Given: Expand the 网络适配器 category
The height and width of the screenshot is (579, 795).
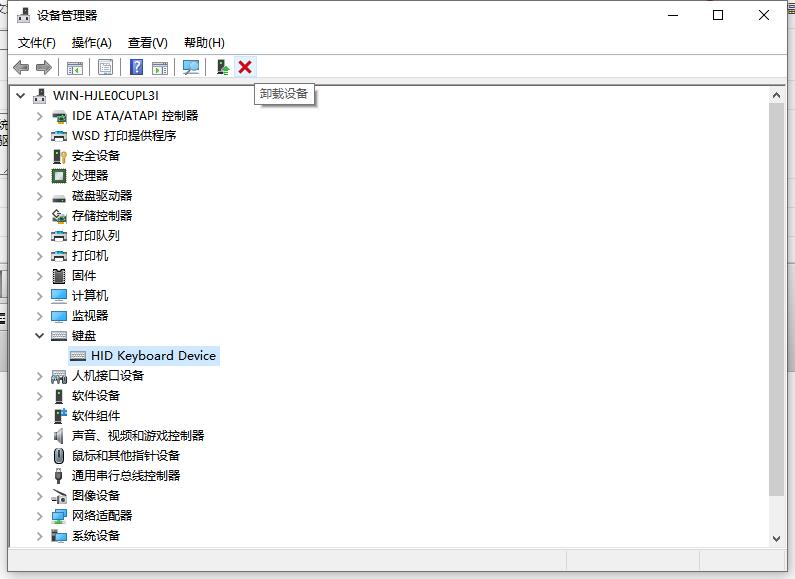Looking at the screenshot, I should pyautogui.click(x=40, y=516).
